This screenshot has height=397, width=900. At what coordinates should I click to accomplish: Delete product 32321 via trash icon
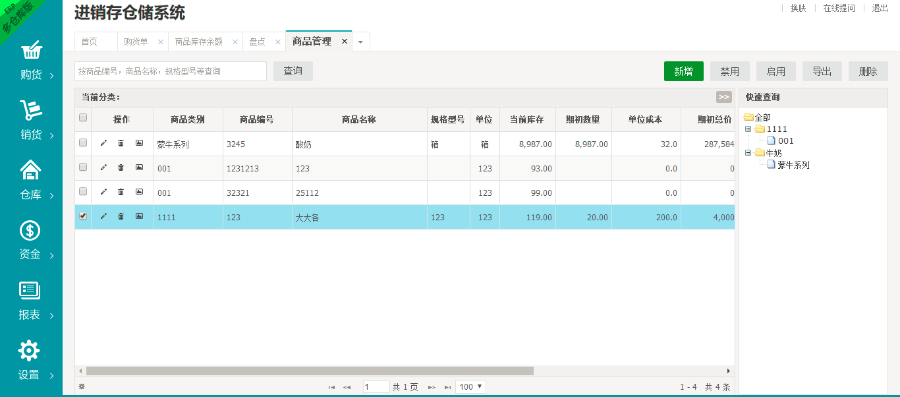(121, 192)
